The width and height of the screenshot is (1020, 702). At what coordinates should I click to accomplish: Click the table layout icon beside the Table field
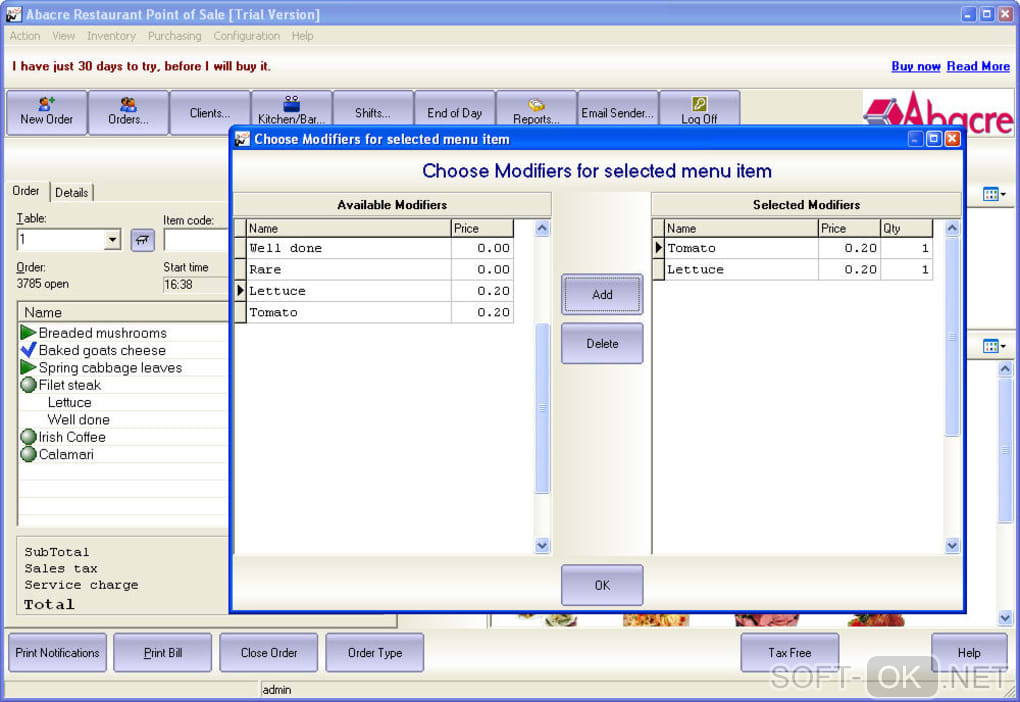coord(142,239)
